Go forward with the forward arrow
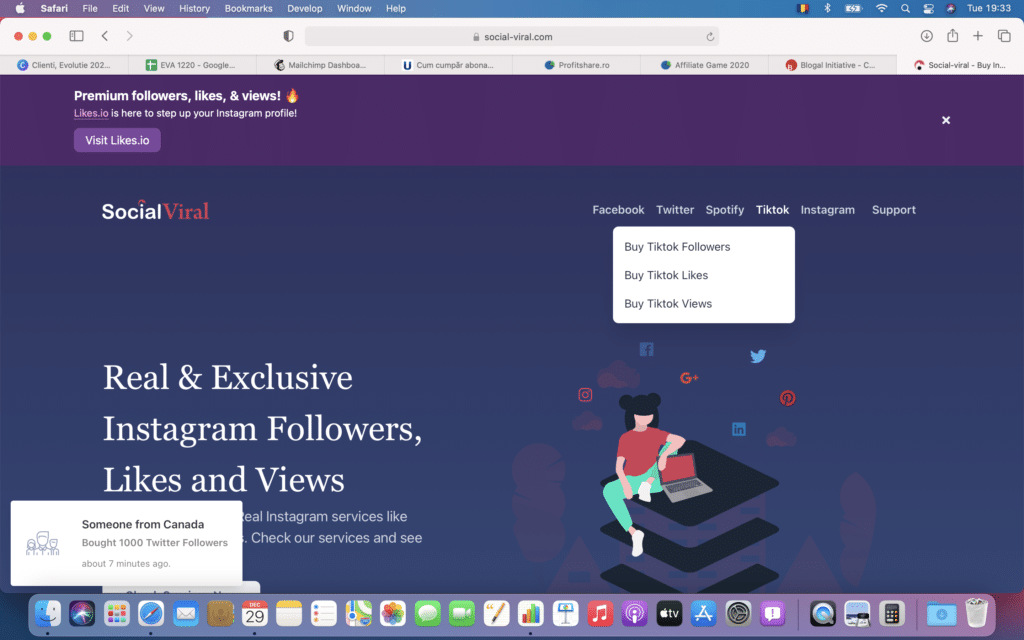Image resolution: width=1024 pixels, height=640 pixels. click(129, 36)
